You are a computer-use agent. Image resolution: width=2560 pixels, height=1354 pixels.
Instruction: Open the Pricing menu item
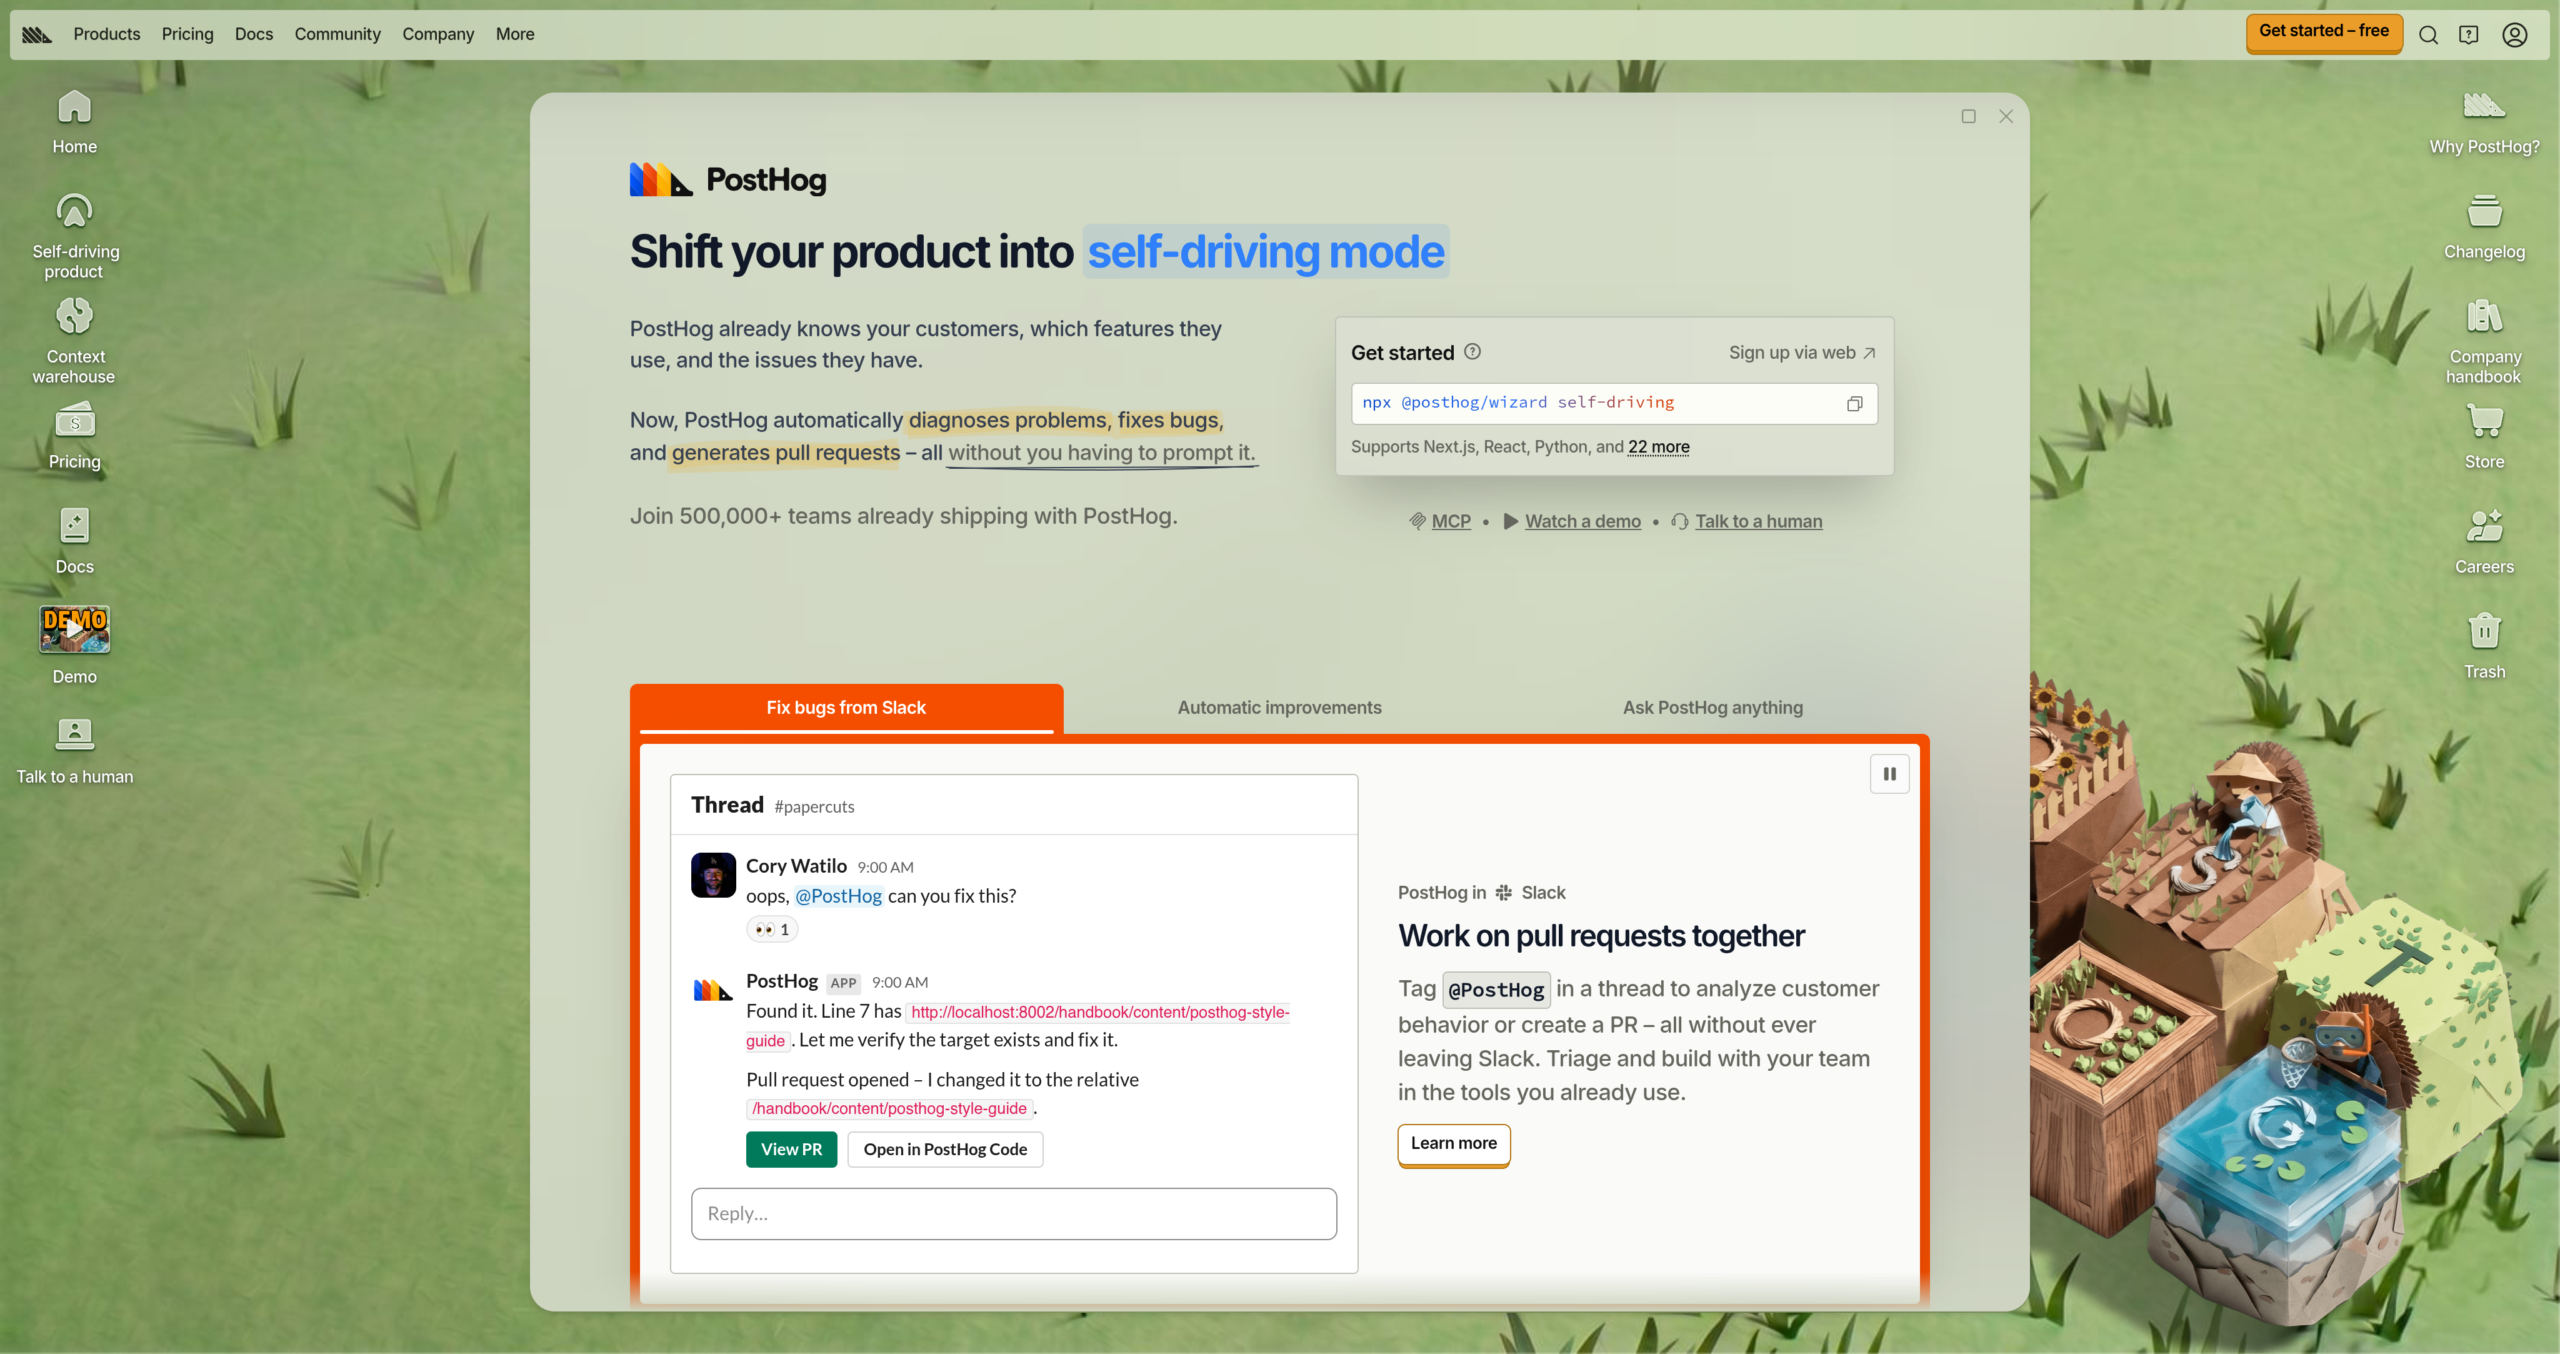click(187, 34)
